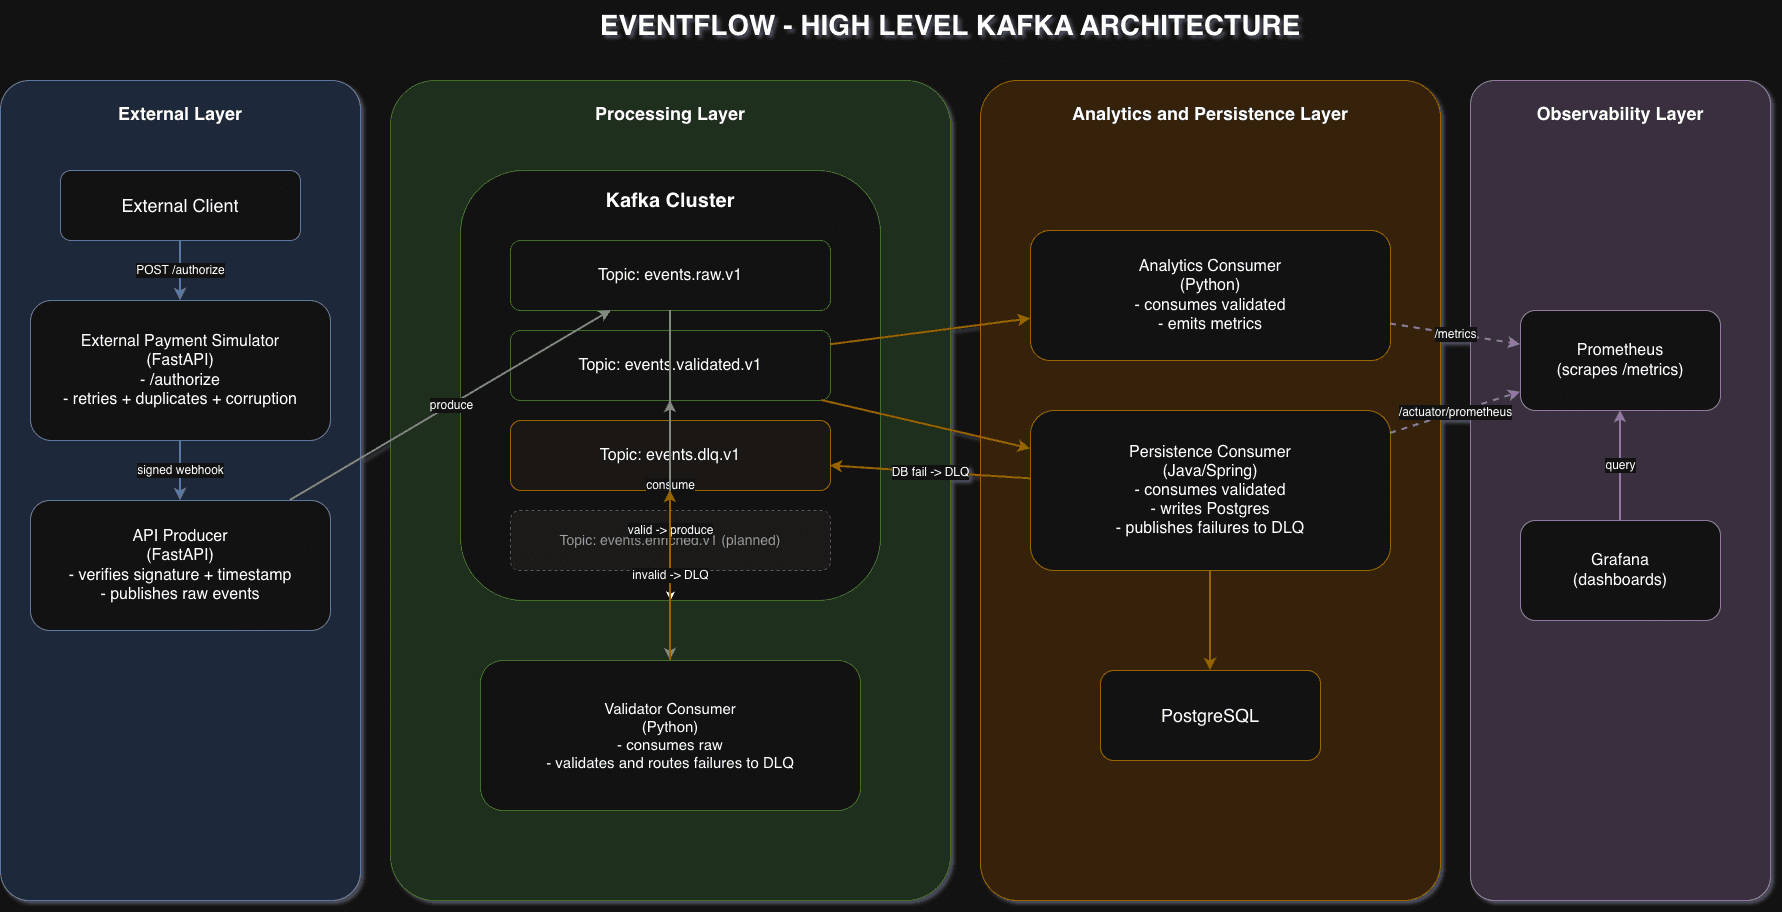Select the API Producer node
Viewport: 1782px width, 912px height.
click(x=180, y=565)
